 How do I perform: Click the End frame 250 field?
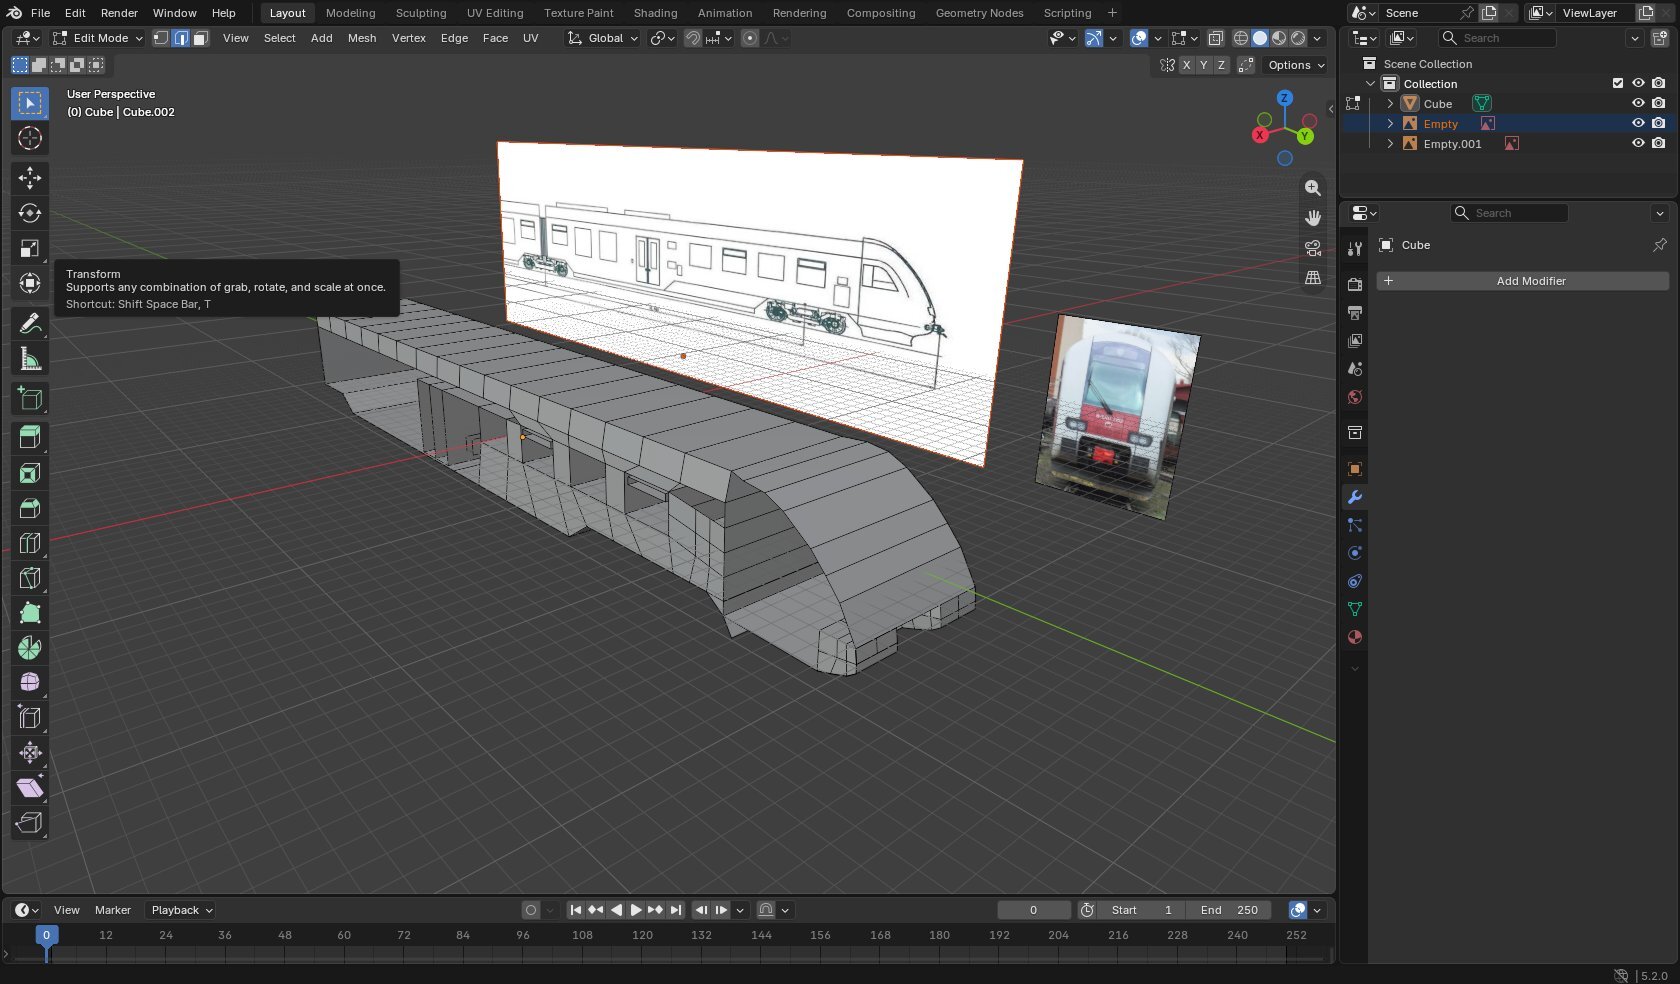1228,910
